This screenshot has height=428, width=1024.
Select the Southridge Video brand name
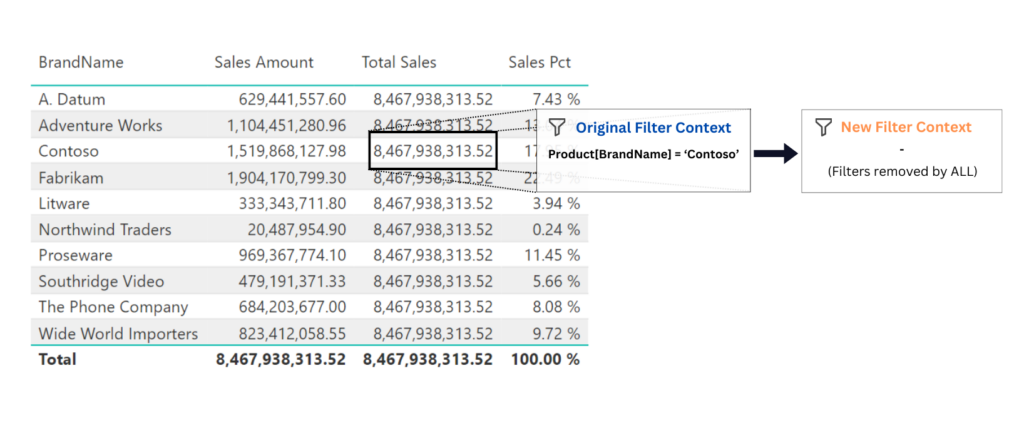101,282
